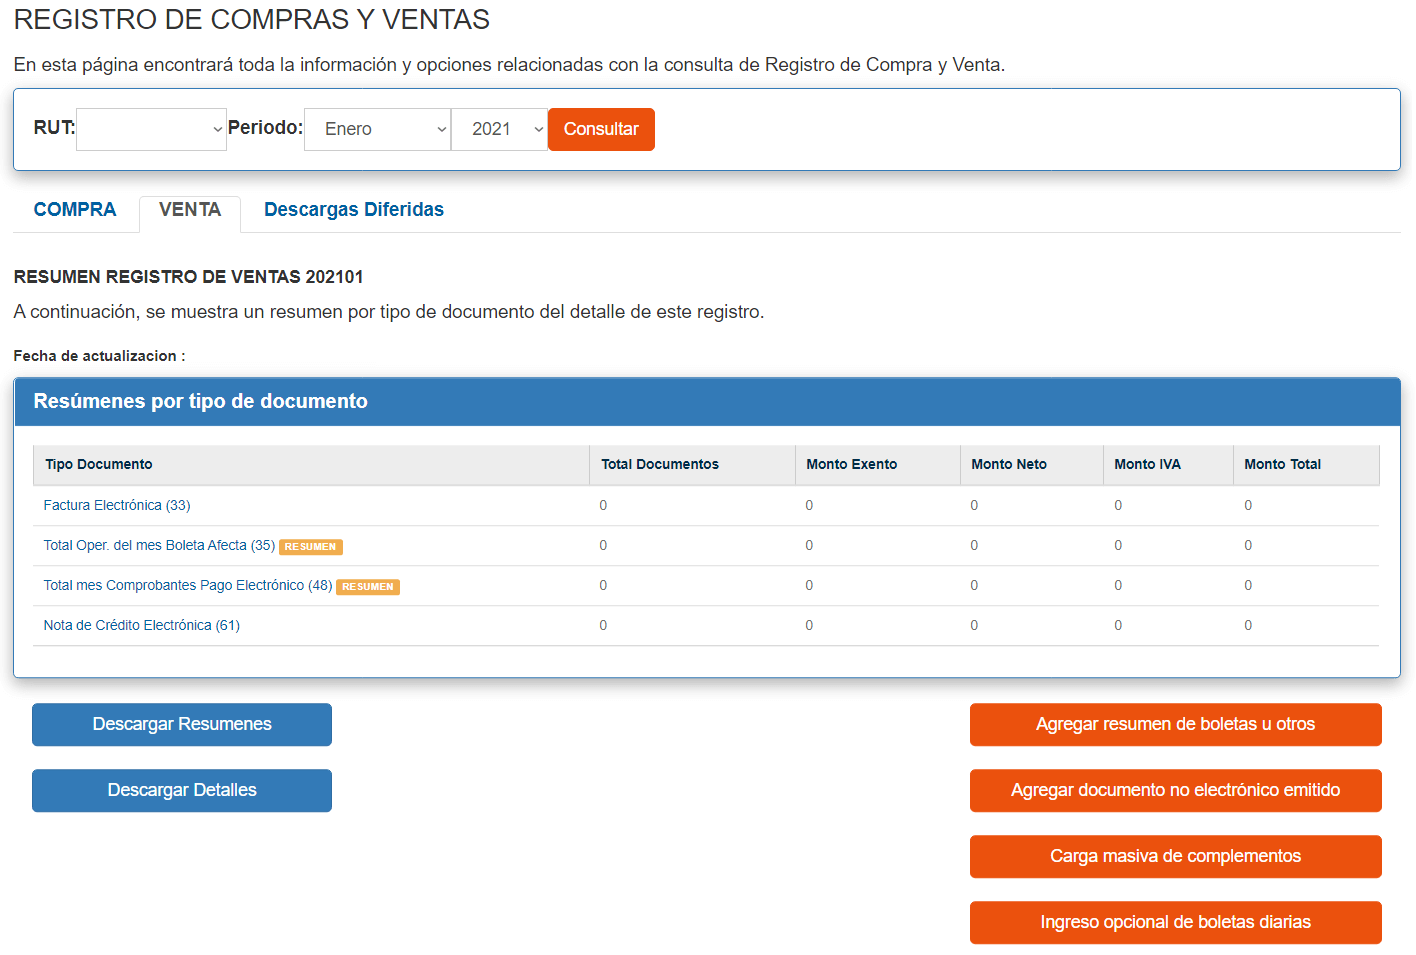Click Agregar resumen de boletas u otros
Viewport: 1416px width, 955px height.
coord(1175,724)
